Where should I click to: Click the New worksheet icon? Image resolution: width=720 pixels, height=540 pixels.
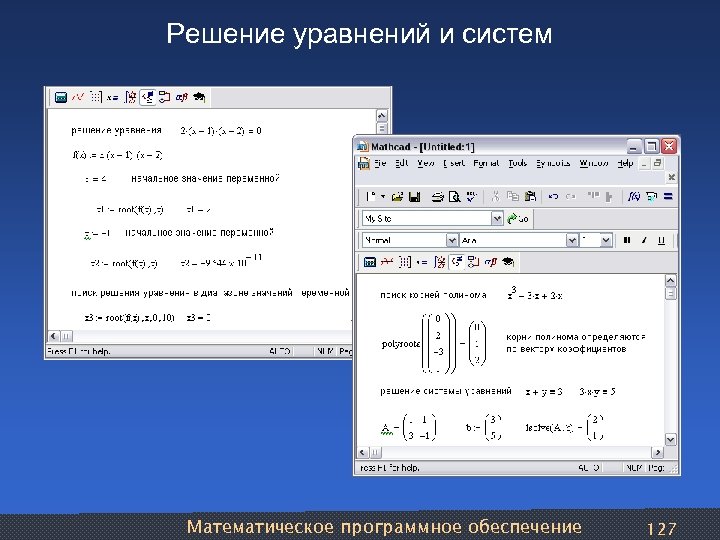371,197
